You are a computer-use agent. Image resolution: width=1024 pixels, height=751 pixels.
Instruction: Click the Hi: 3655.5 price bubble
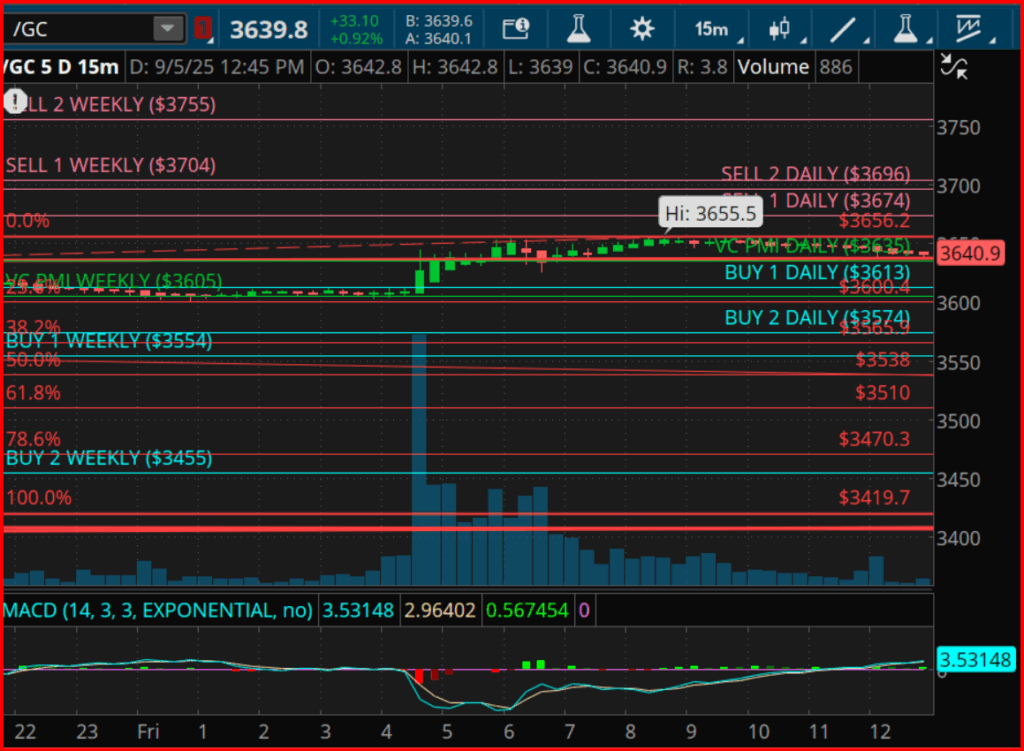710,212
